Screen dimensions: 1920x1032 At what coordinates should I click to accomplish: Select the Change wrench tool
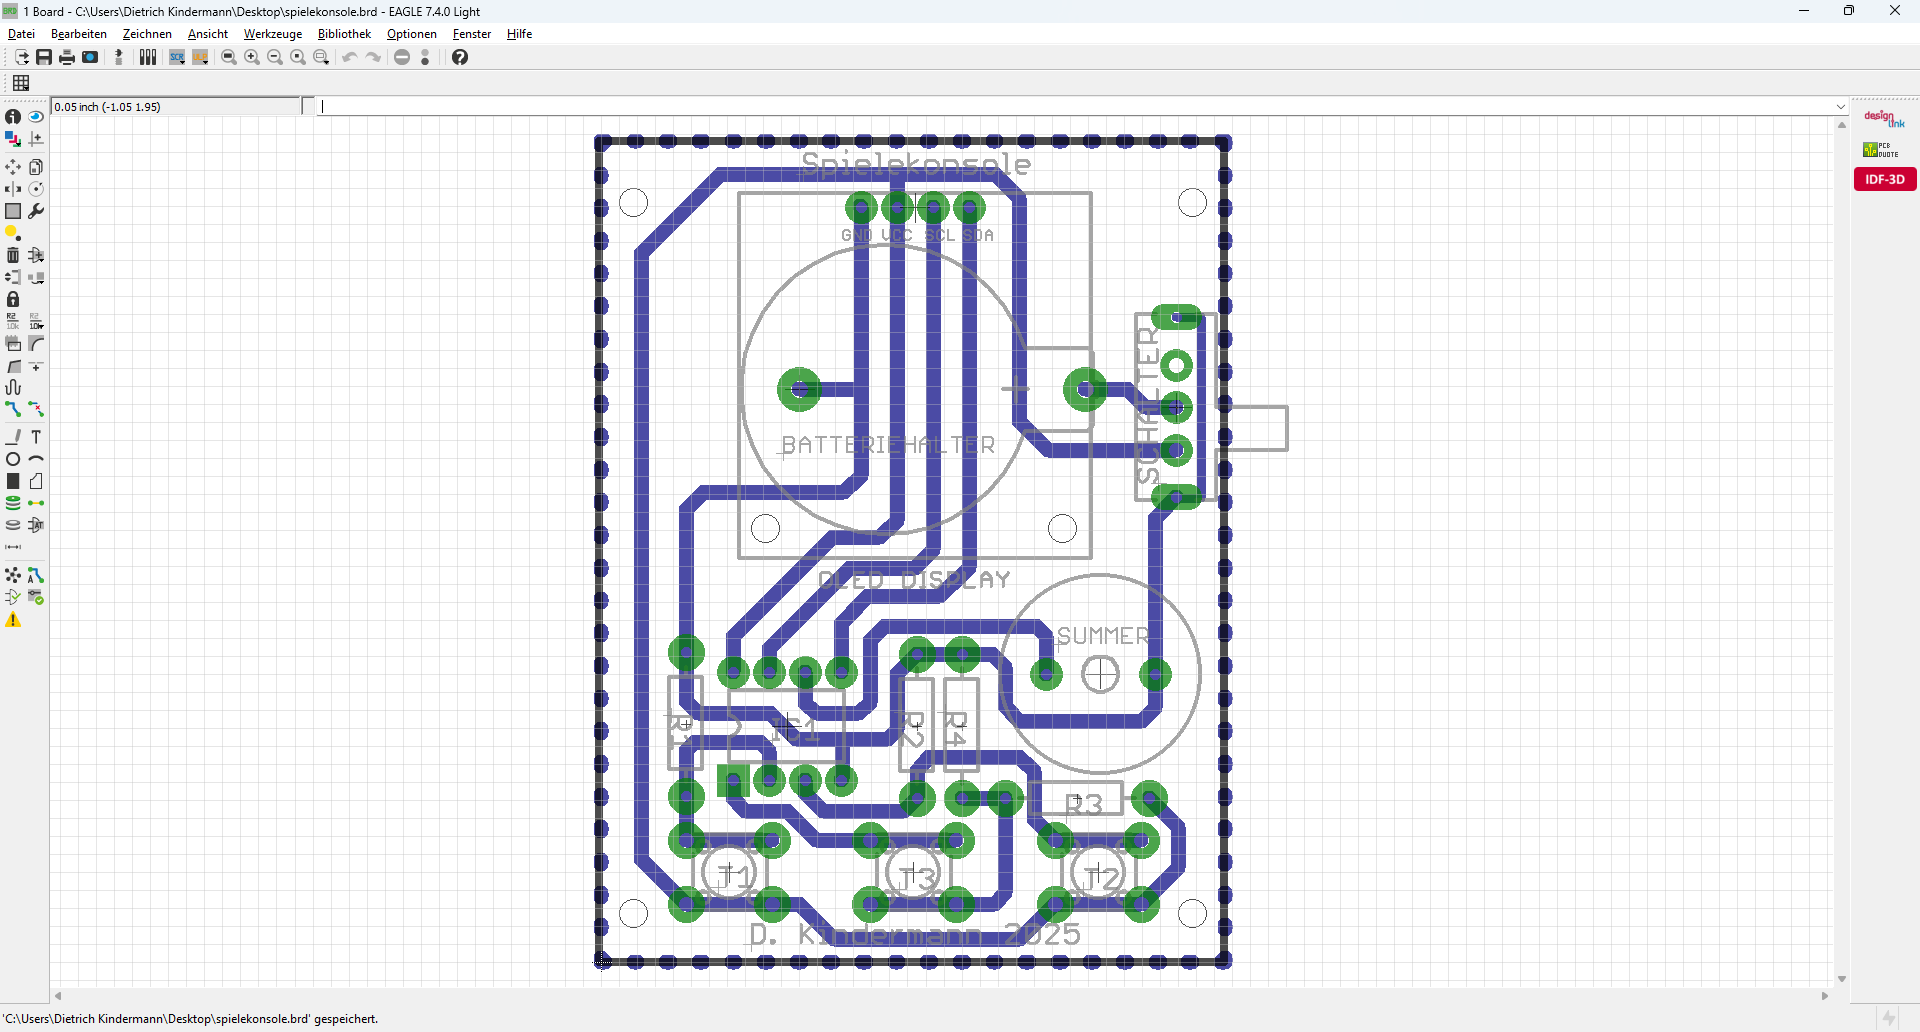click(36, 211)
